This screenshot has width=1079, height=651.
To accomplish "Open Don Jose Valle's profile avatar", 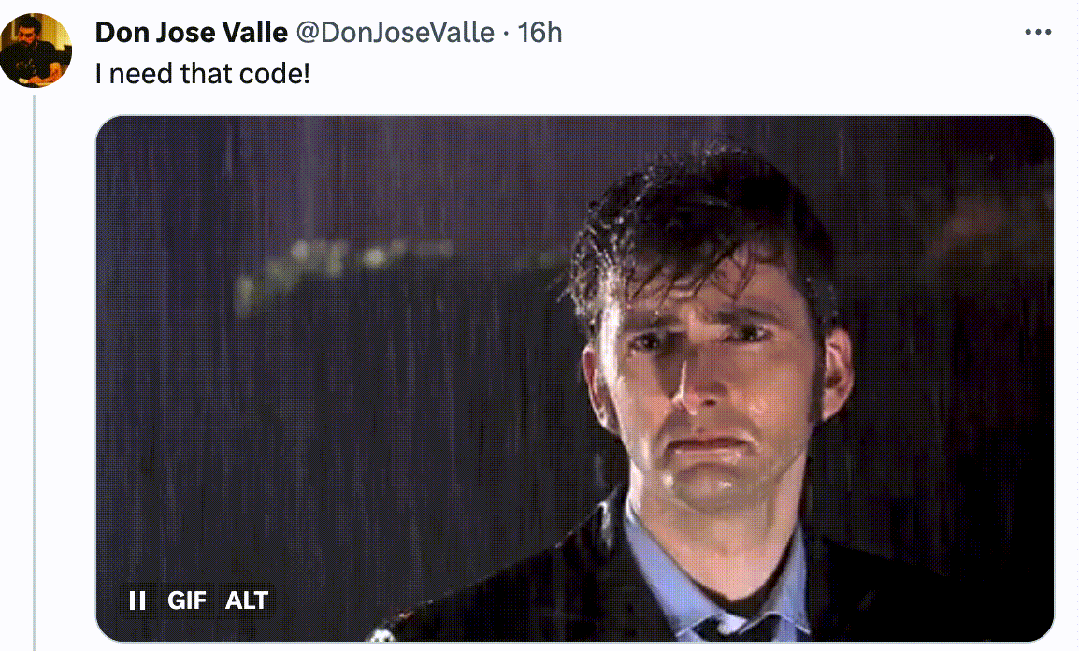I will [35, 50].
